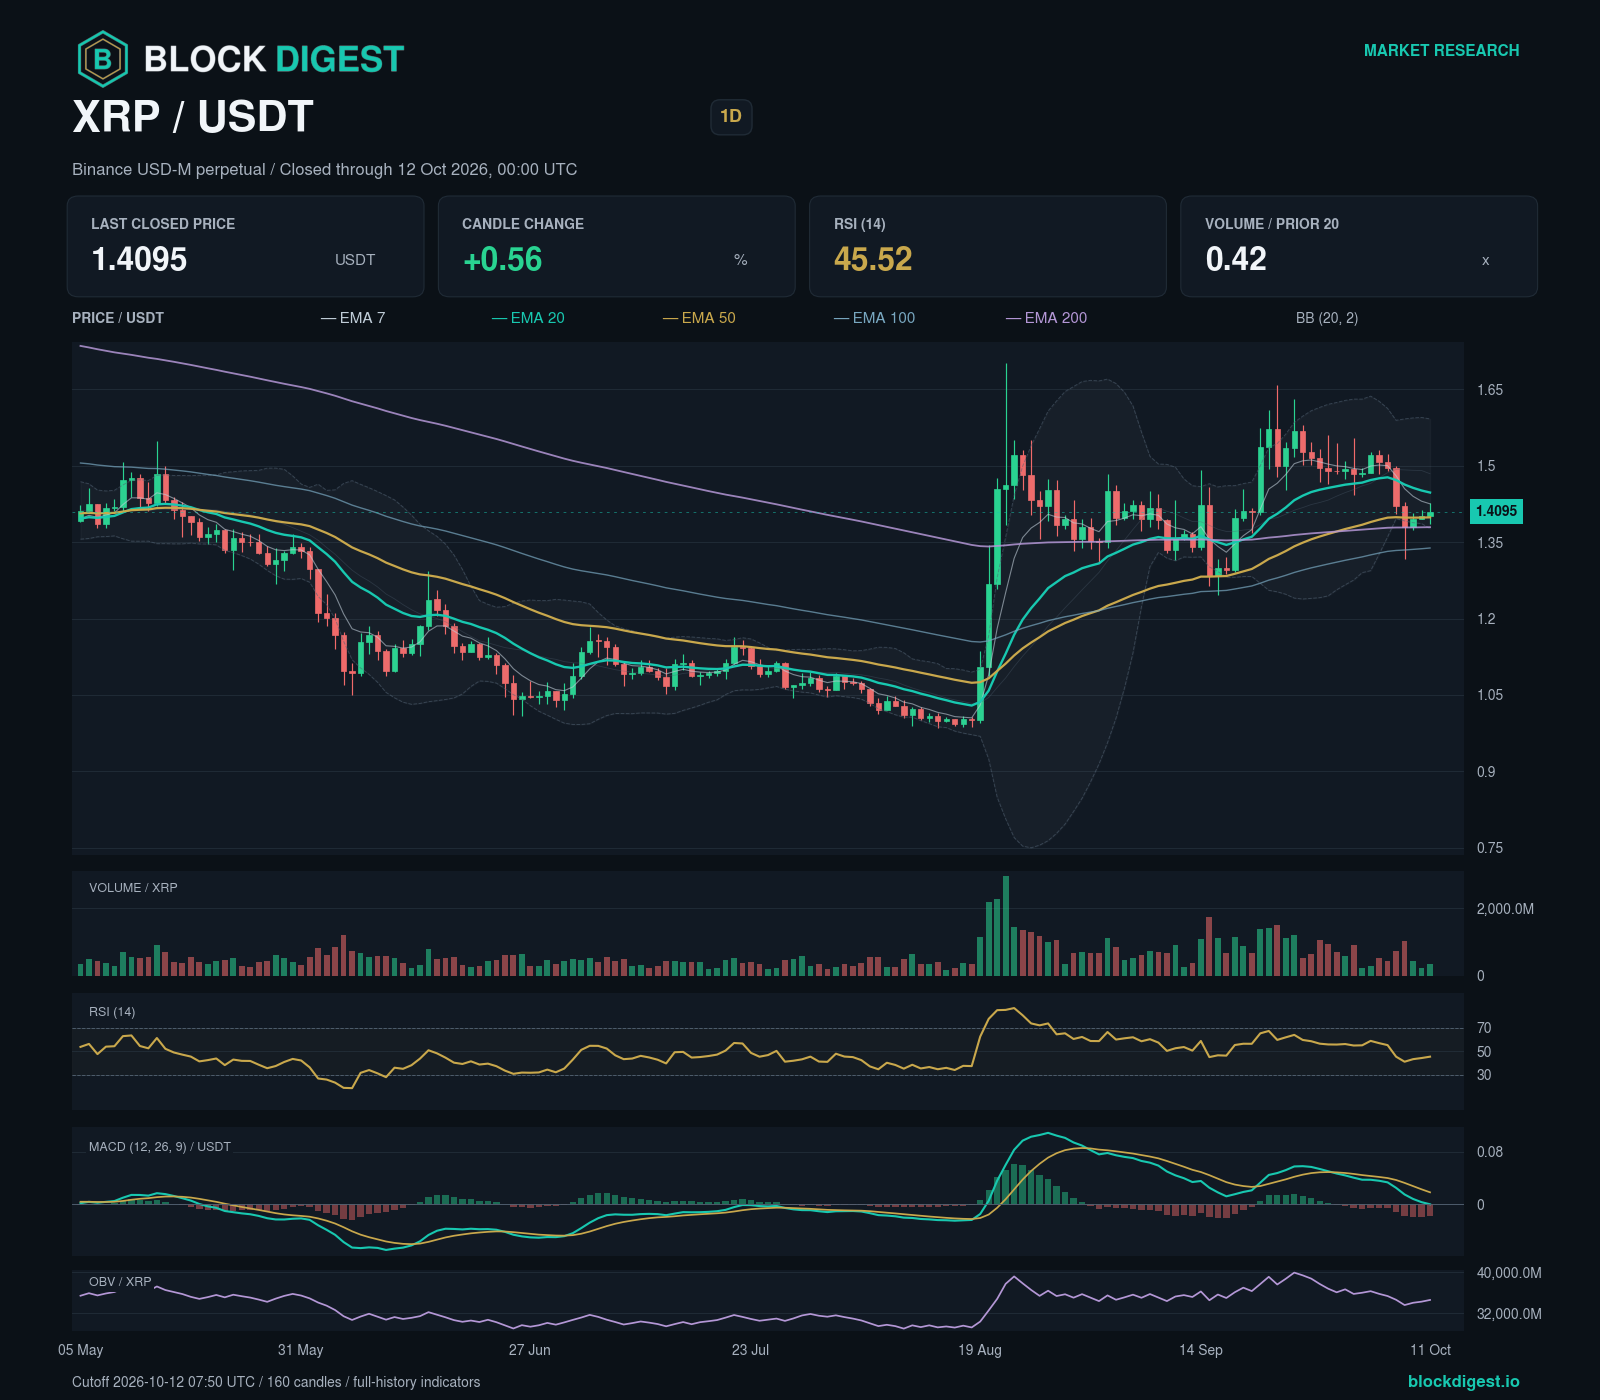Click the MACD 0.08 axis label
The image size is (1600, 1400).
pyautogui.click(x=1490, y=1152)
